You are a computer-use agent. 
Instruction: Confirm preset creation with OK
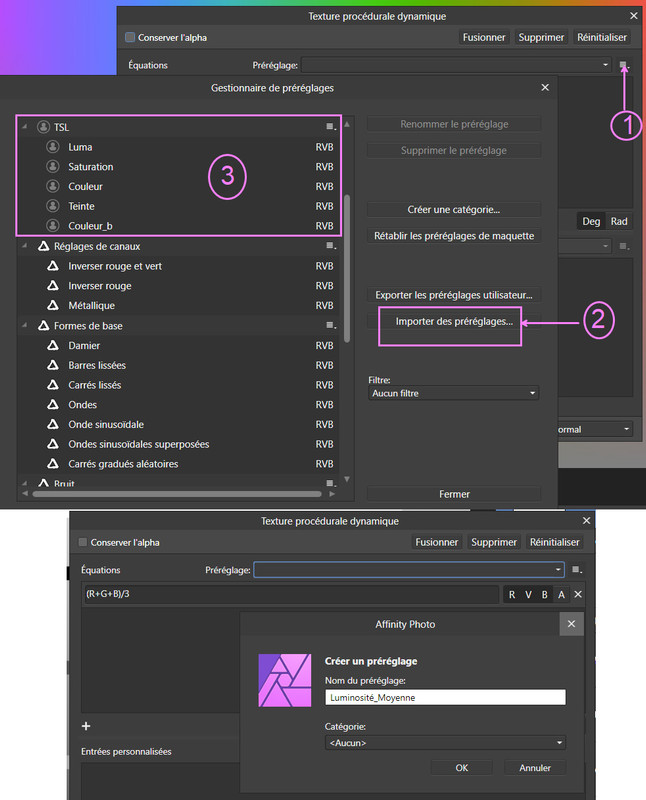coord(462,768)
